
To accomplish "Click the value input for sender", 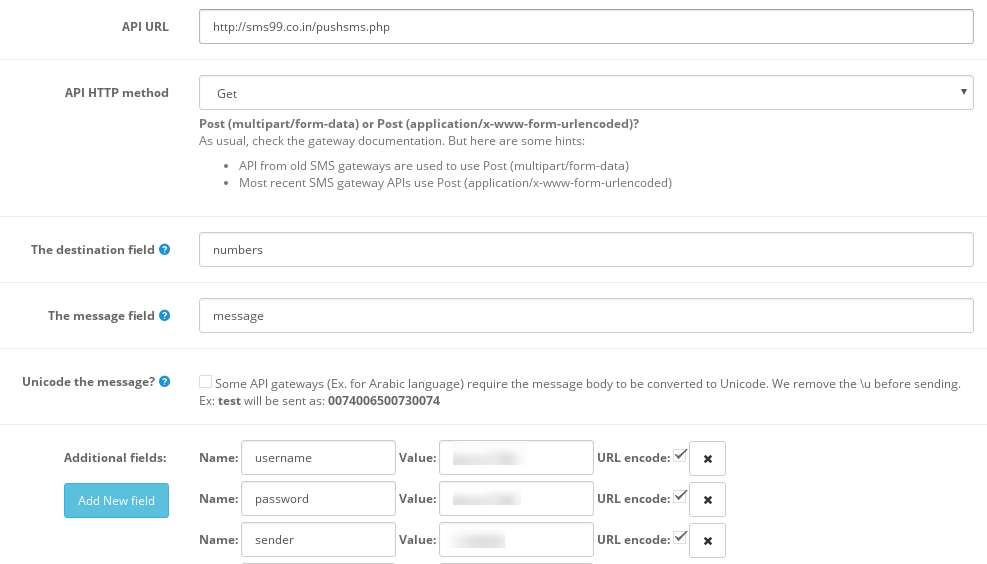I will coord(516,540).
